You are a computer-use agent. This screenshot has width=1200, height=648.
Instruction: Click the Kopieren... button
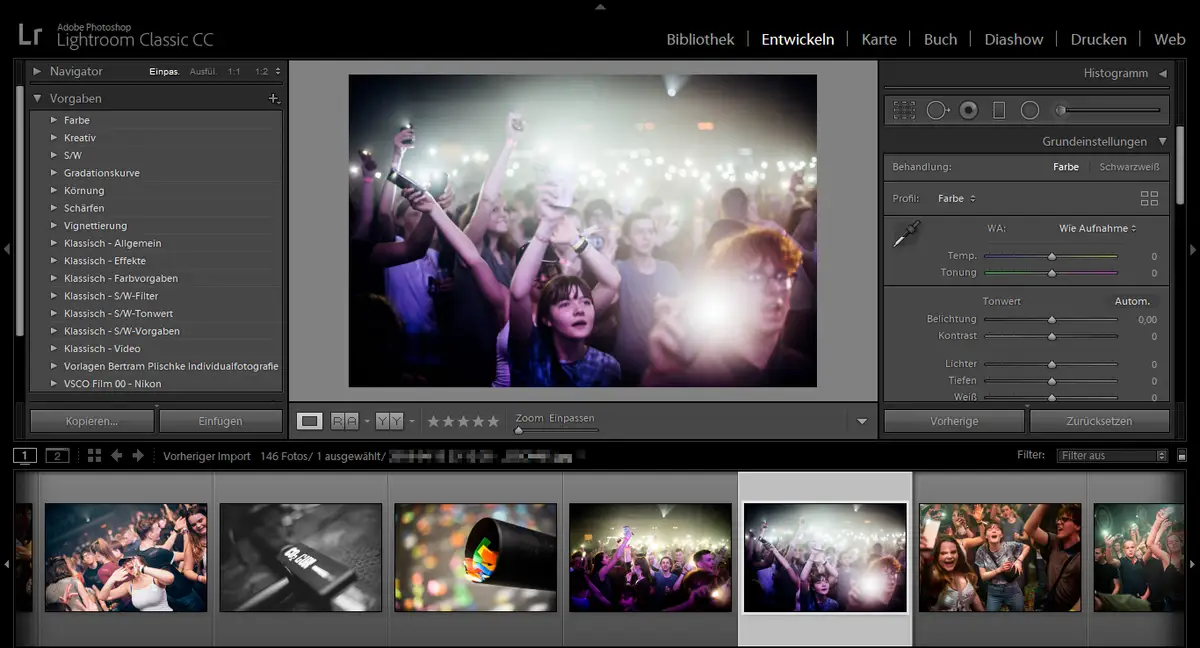[92, 421]
